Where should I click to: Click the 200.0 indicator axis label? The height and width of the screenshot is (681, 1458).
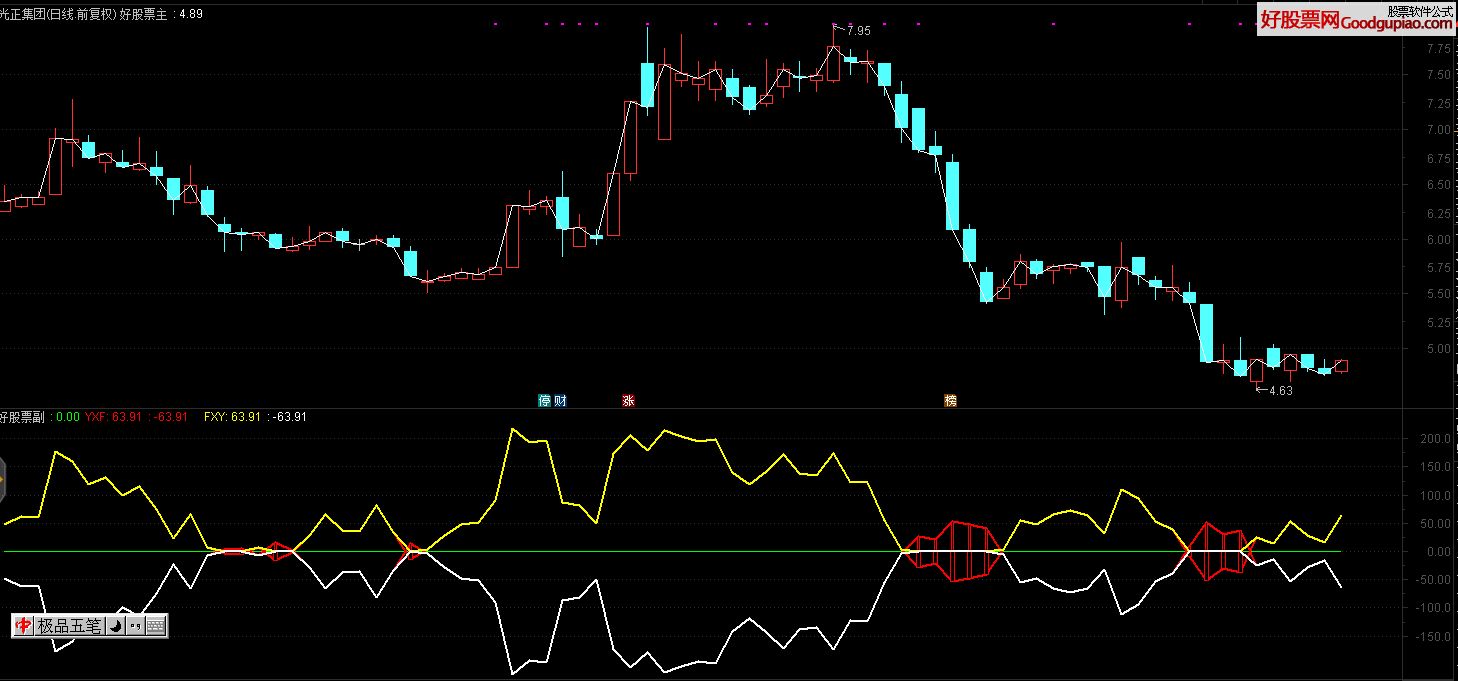point(1435,439)
